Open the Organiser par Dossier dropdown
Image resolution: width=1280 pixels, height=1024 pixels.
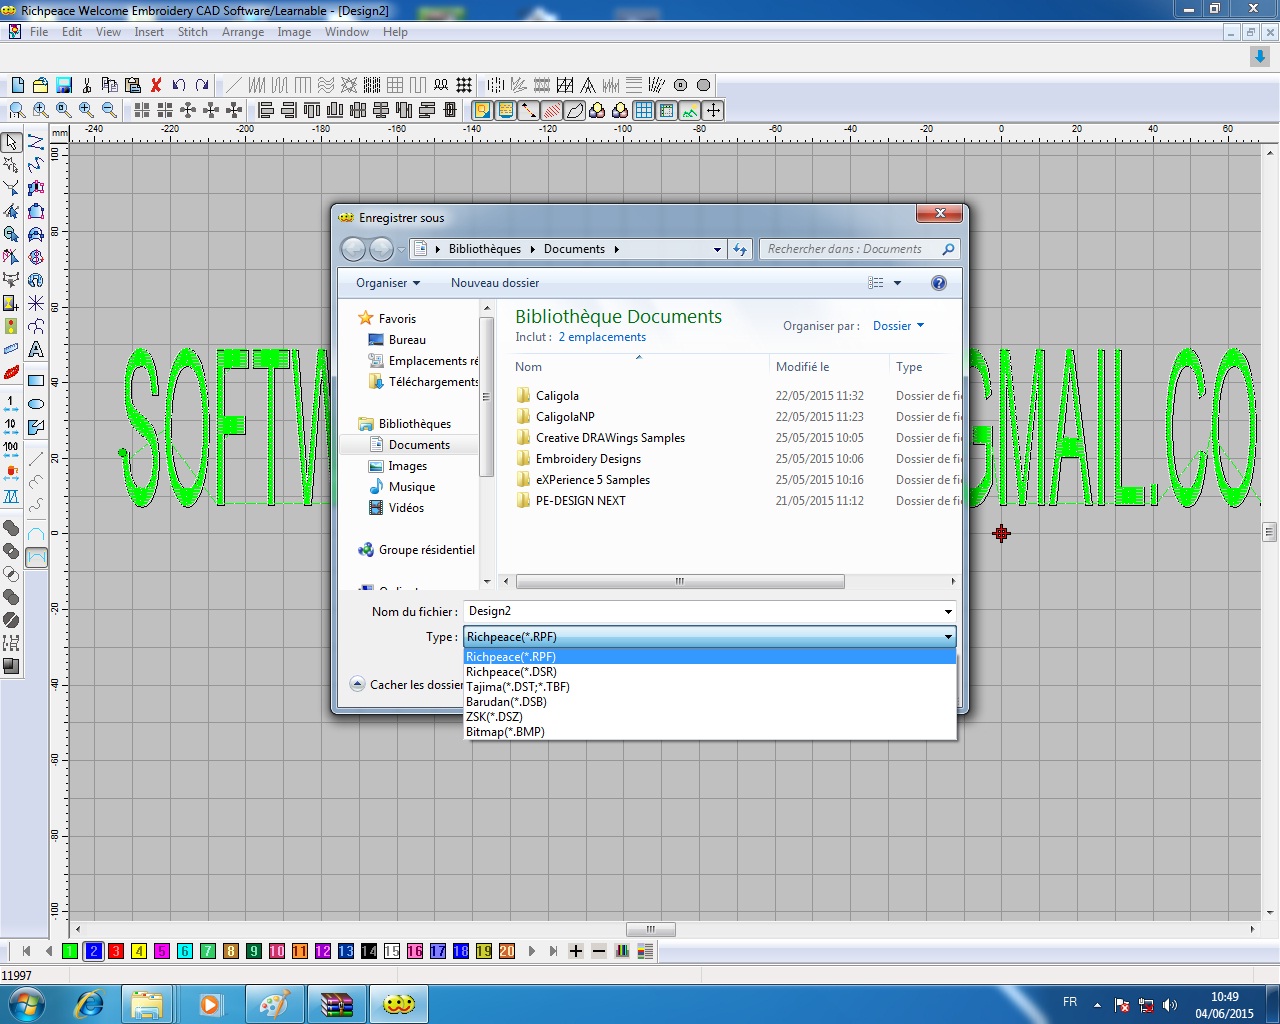[899, 326]
